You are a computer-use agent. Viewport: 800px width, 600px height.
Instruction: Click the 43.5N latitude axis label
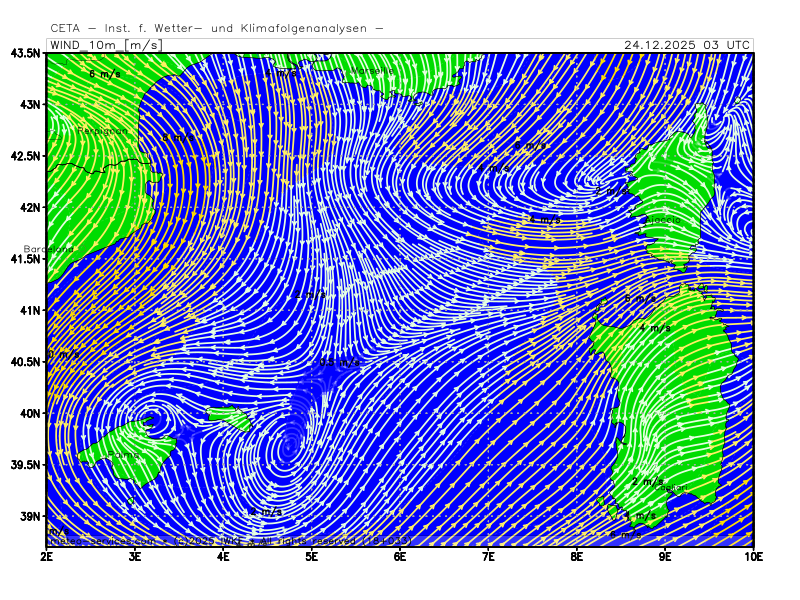[25, 53]
